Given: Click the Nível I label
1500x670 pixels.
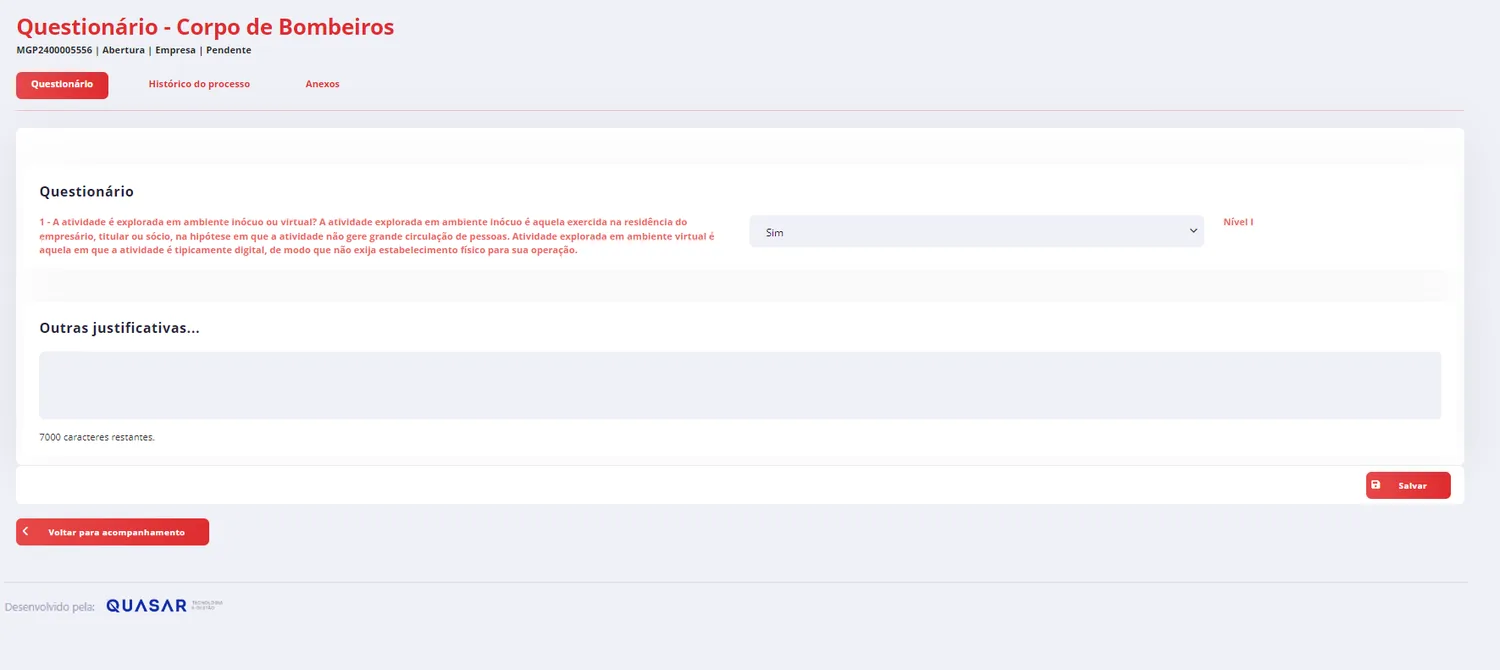Looking at the screenshot, I should 1238,222.
